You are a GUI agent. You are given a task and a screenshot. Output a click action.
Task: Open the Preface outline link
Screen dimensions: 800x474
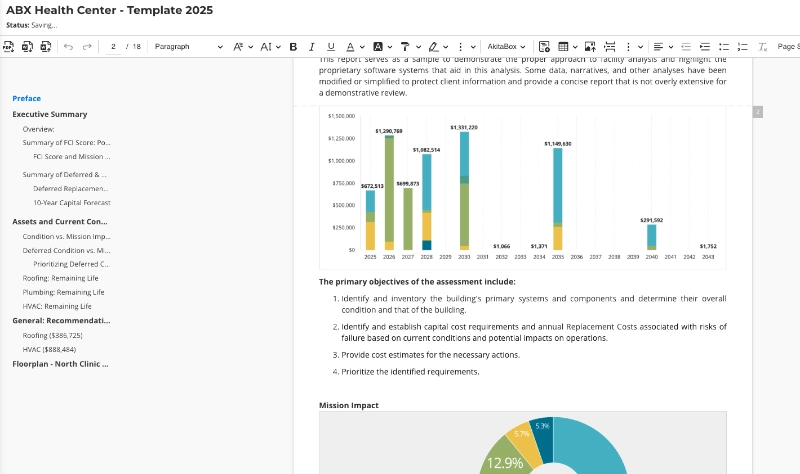(27, 98)
